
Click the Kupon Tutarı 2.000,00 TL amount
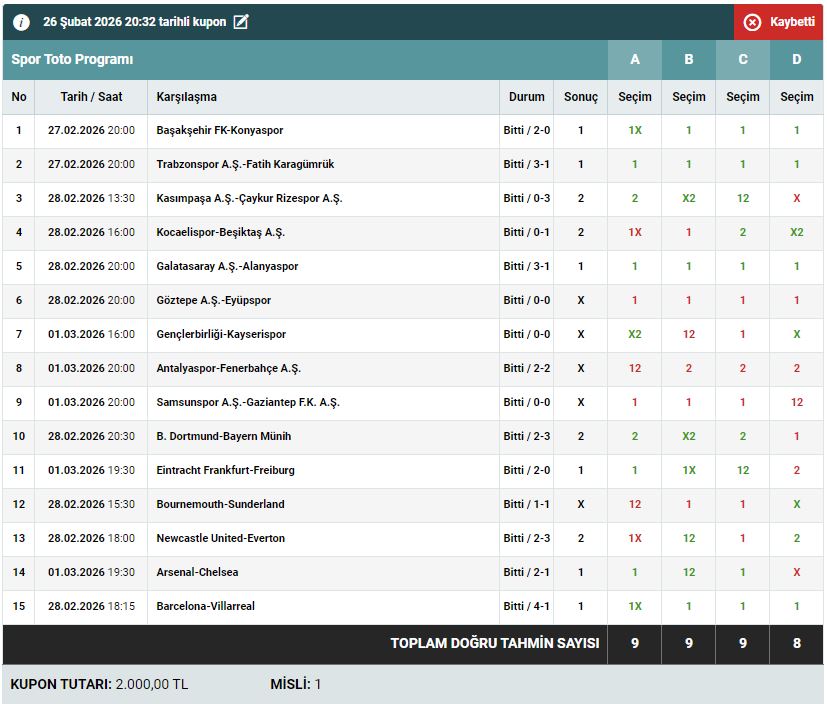tap(152, 685)
